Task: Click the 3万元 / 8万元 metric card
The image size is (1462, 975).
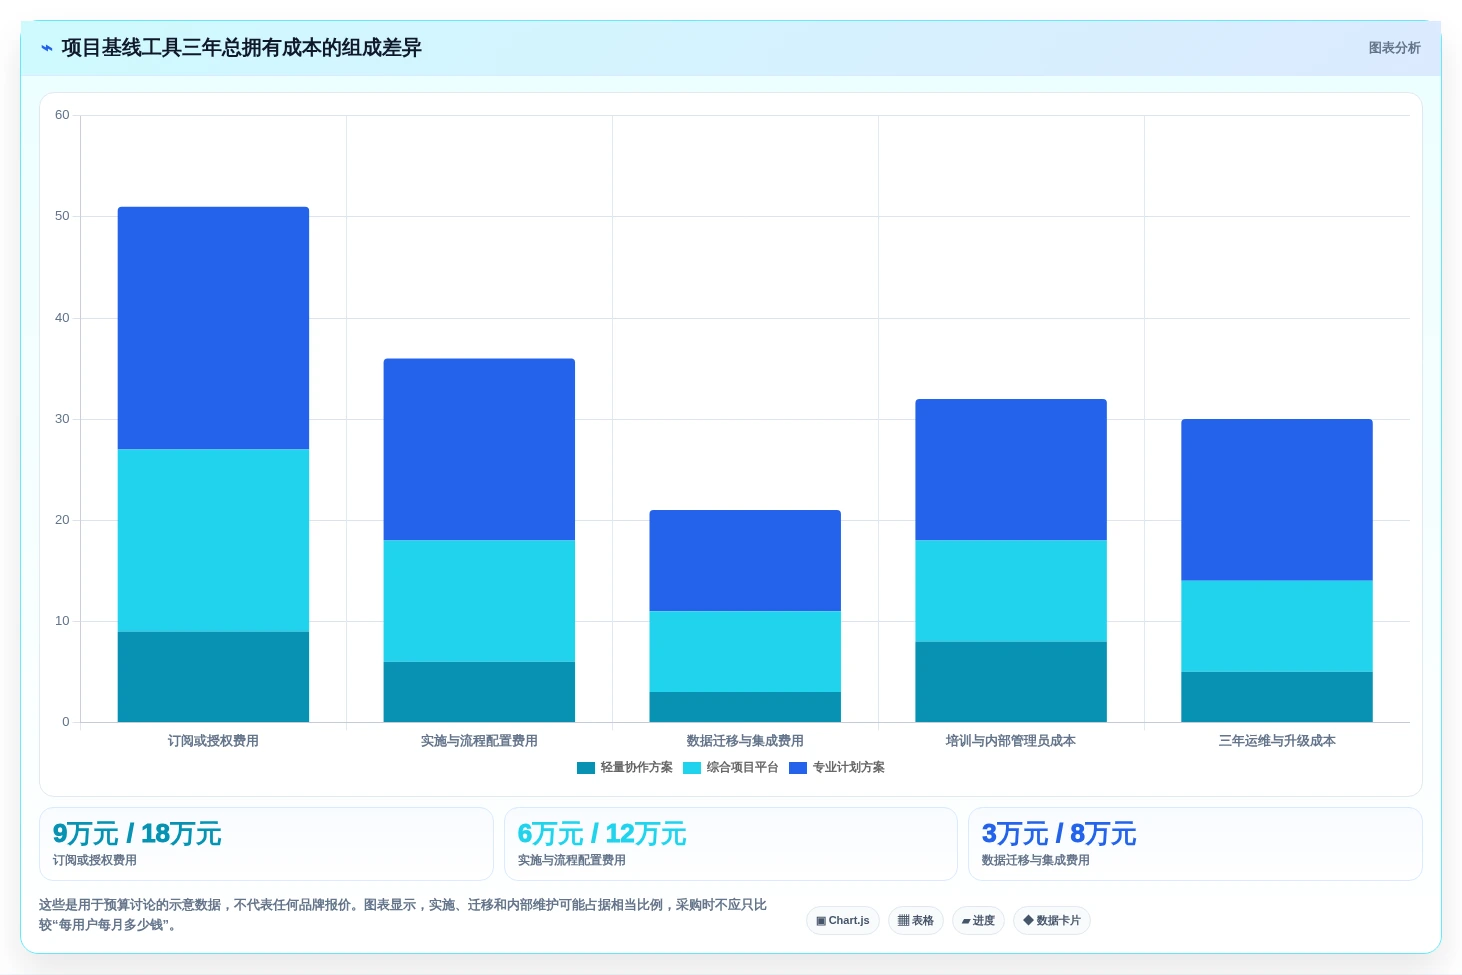Action: tap(1195, 844)
